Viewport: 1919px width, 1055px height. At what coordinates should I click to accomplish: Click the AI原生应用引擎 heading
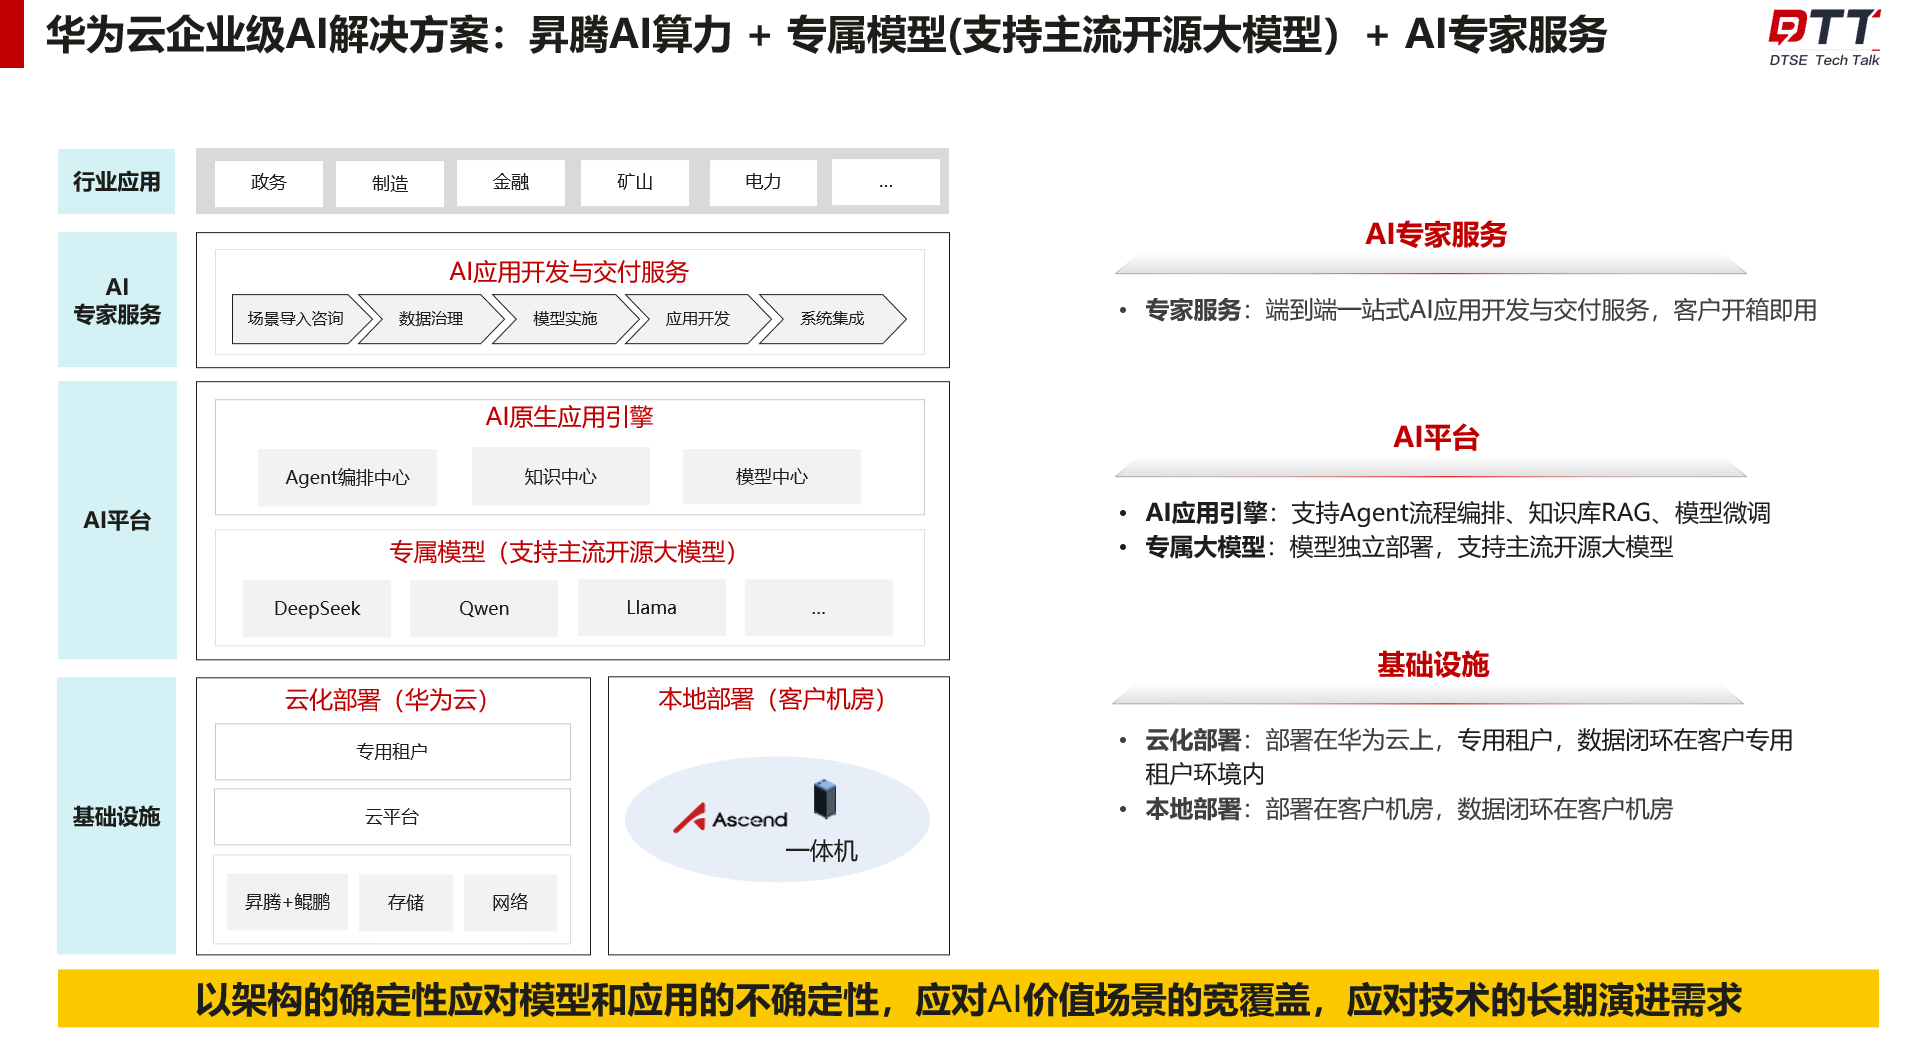569,417
